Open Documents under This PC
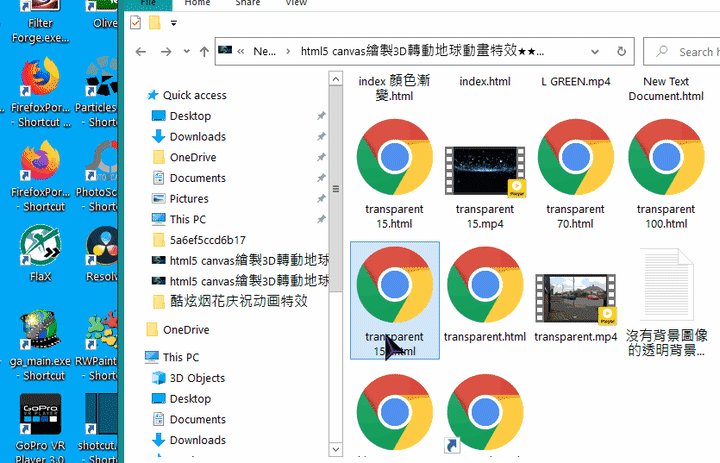Image resolution: width=720 pixels, height=463 pixels. (197, 419)
